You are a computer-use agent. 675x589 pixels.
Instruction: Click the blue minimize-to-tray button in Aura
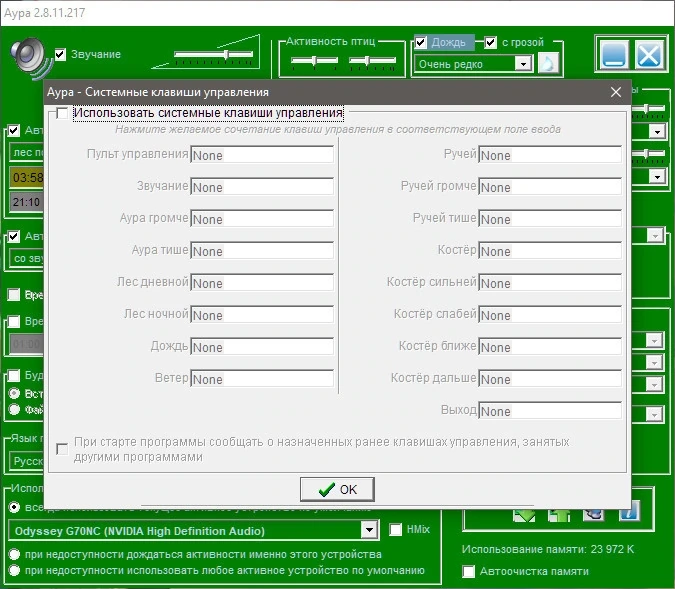click(614, 54)
